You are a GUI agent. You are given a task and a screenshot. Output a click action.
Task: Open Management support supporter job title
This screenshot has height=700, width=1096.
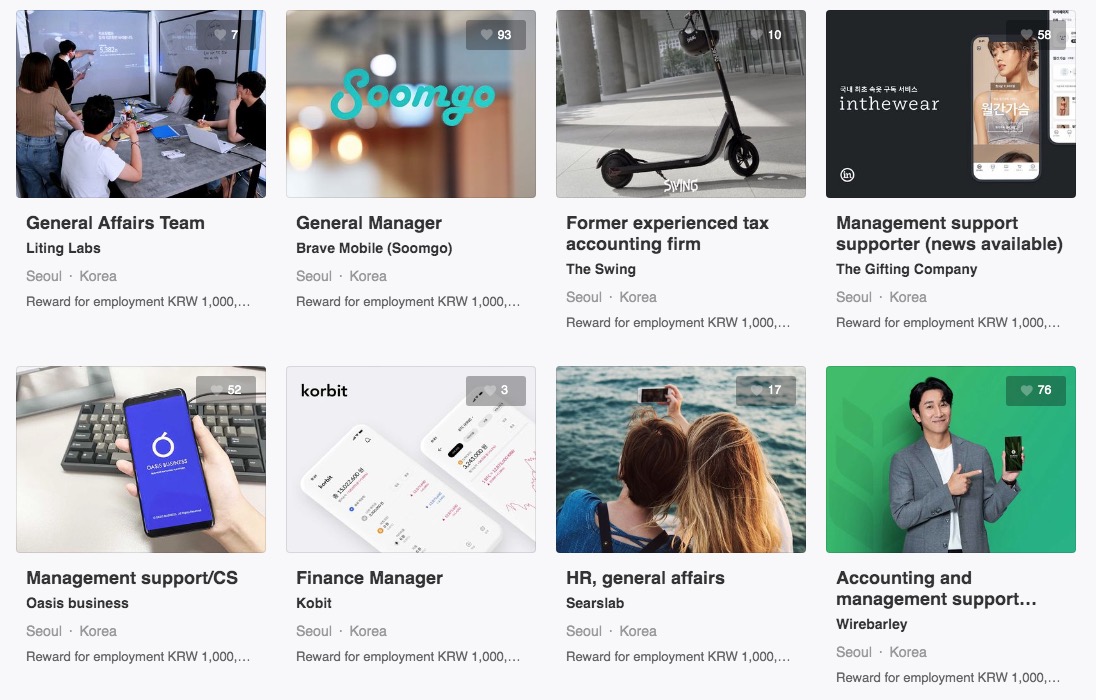point(949,234)
